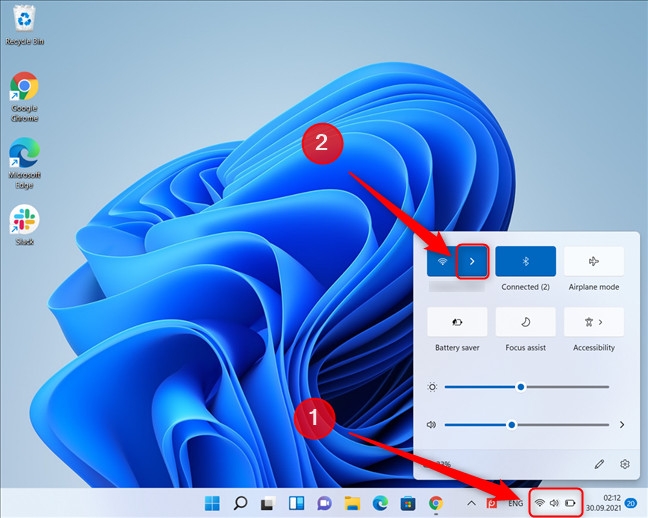This screenshot has width=648, height=518.
Task: Select the Google Chrome desktop shortcut
Action: tap(24, 98)
